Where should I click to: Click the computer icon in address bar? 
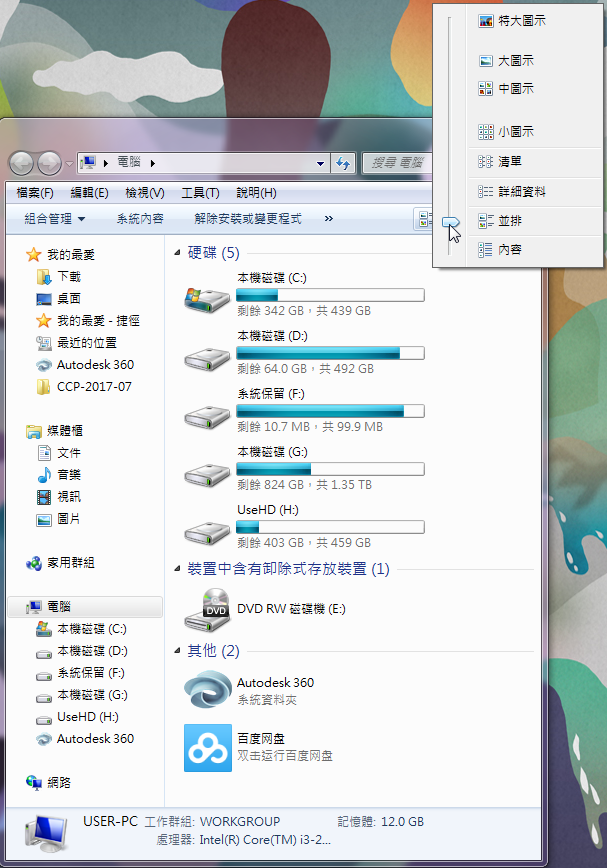88,163
